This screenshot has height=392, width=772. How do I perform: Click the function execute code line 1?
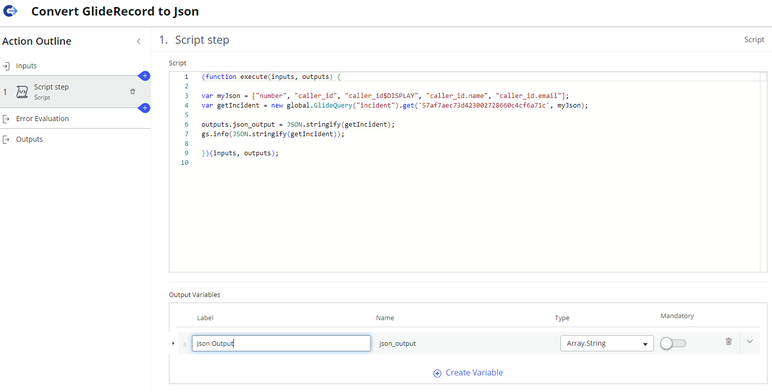271,77
